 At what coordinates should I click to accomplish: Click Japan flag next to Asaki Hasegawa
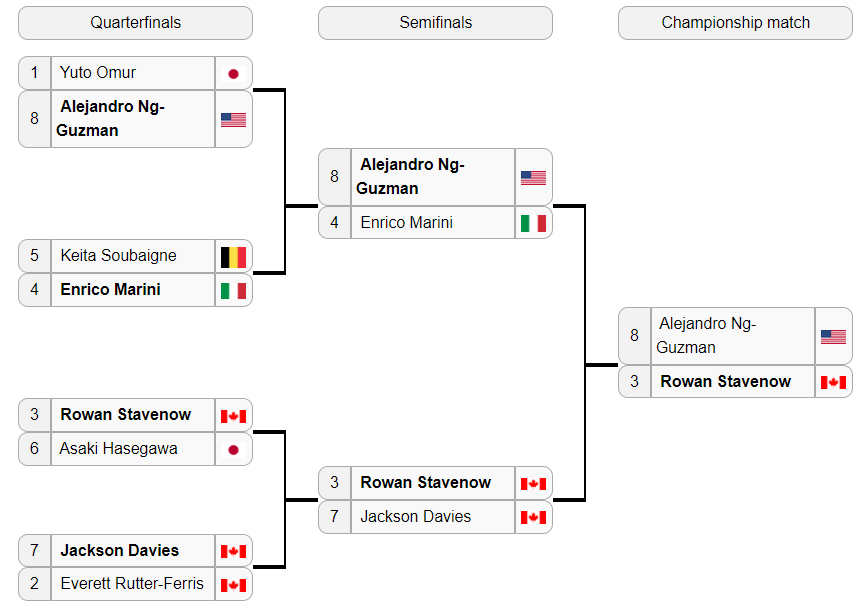tap(233, 450)
